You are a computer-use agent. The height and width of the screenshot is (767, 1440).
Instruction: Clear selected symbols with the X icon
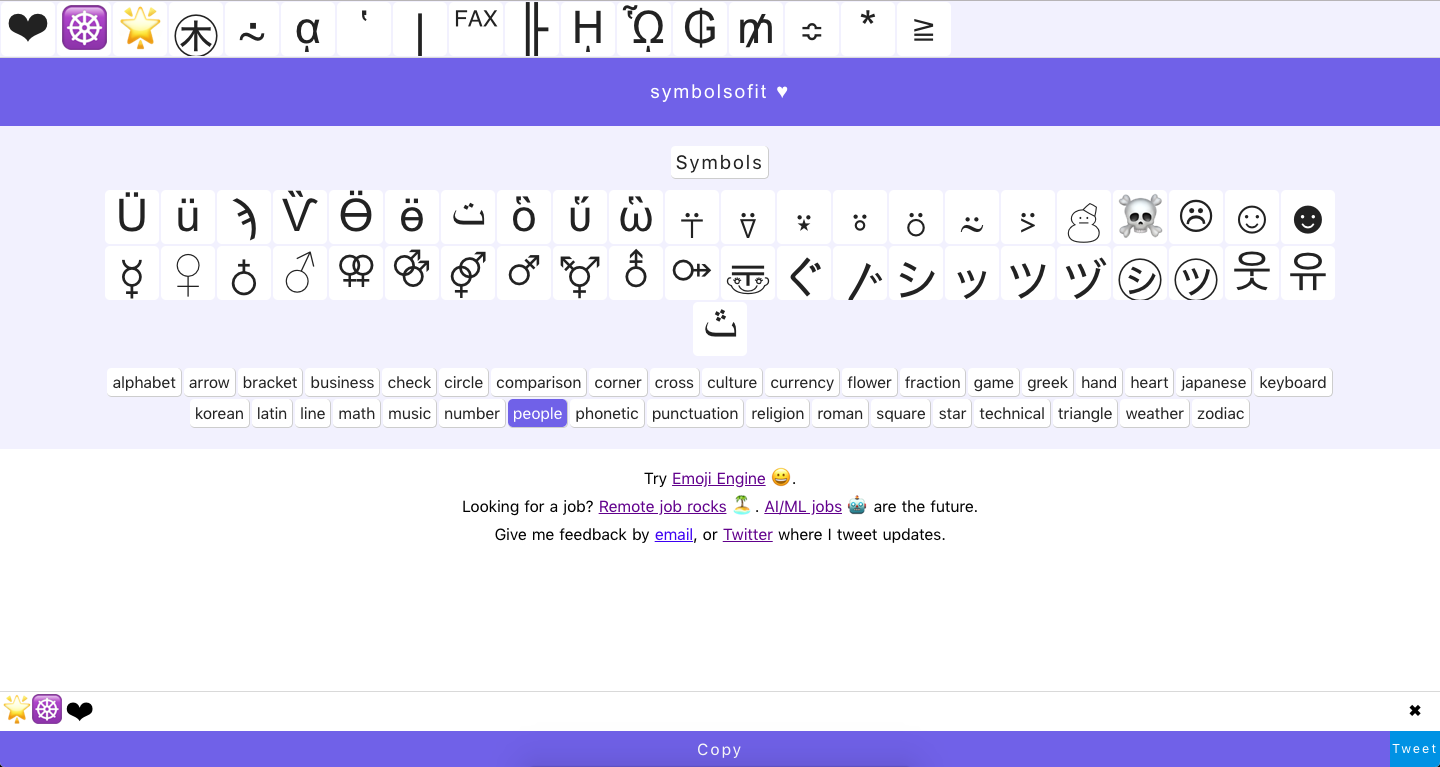(1415, 710)
